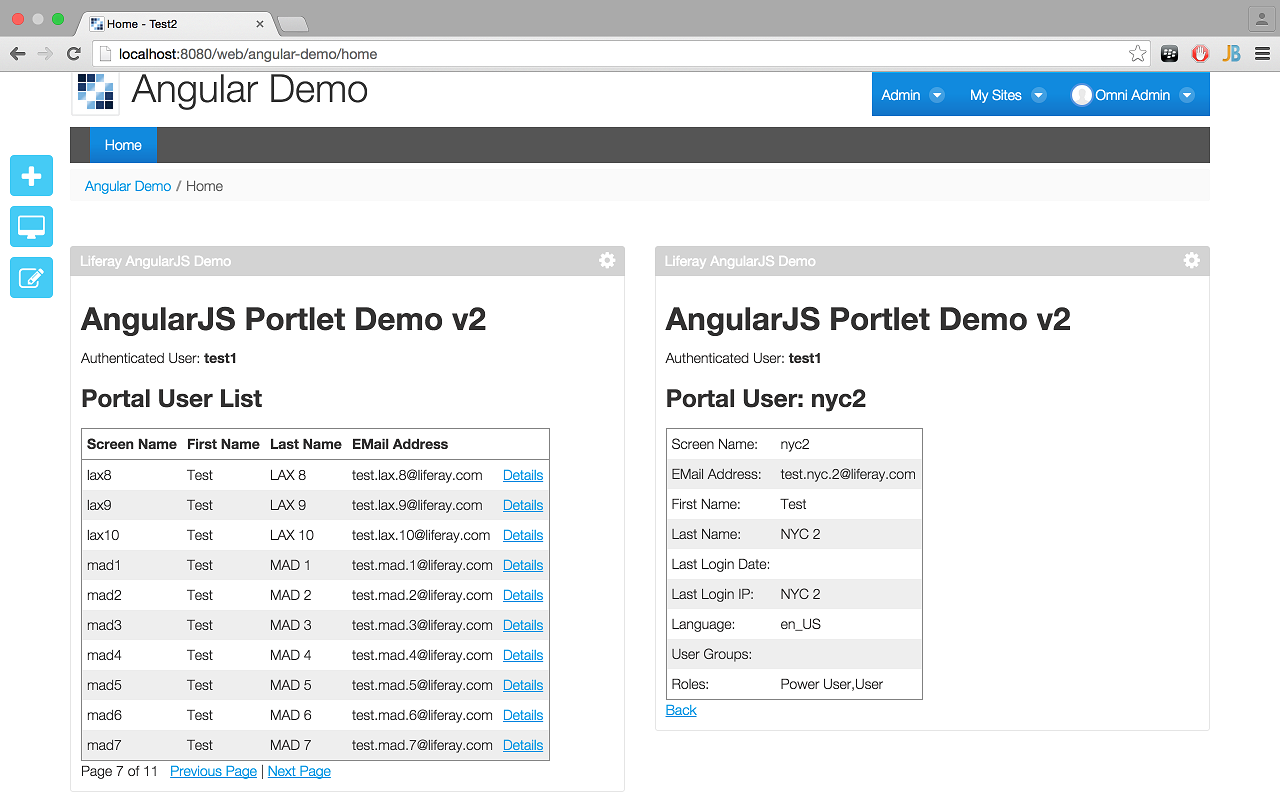
Task: Click the Home breadcrumb text
Action: click(204, 186)
